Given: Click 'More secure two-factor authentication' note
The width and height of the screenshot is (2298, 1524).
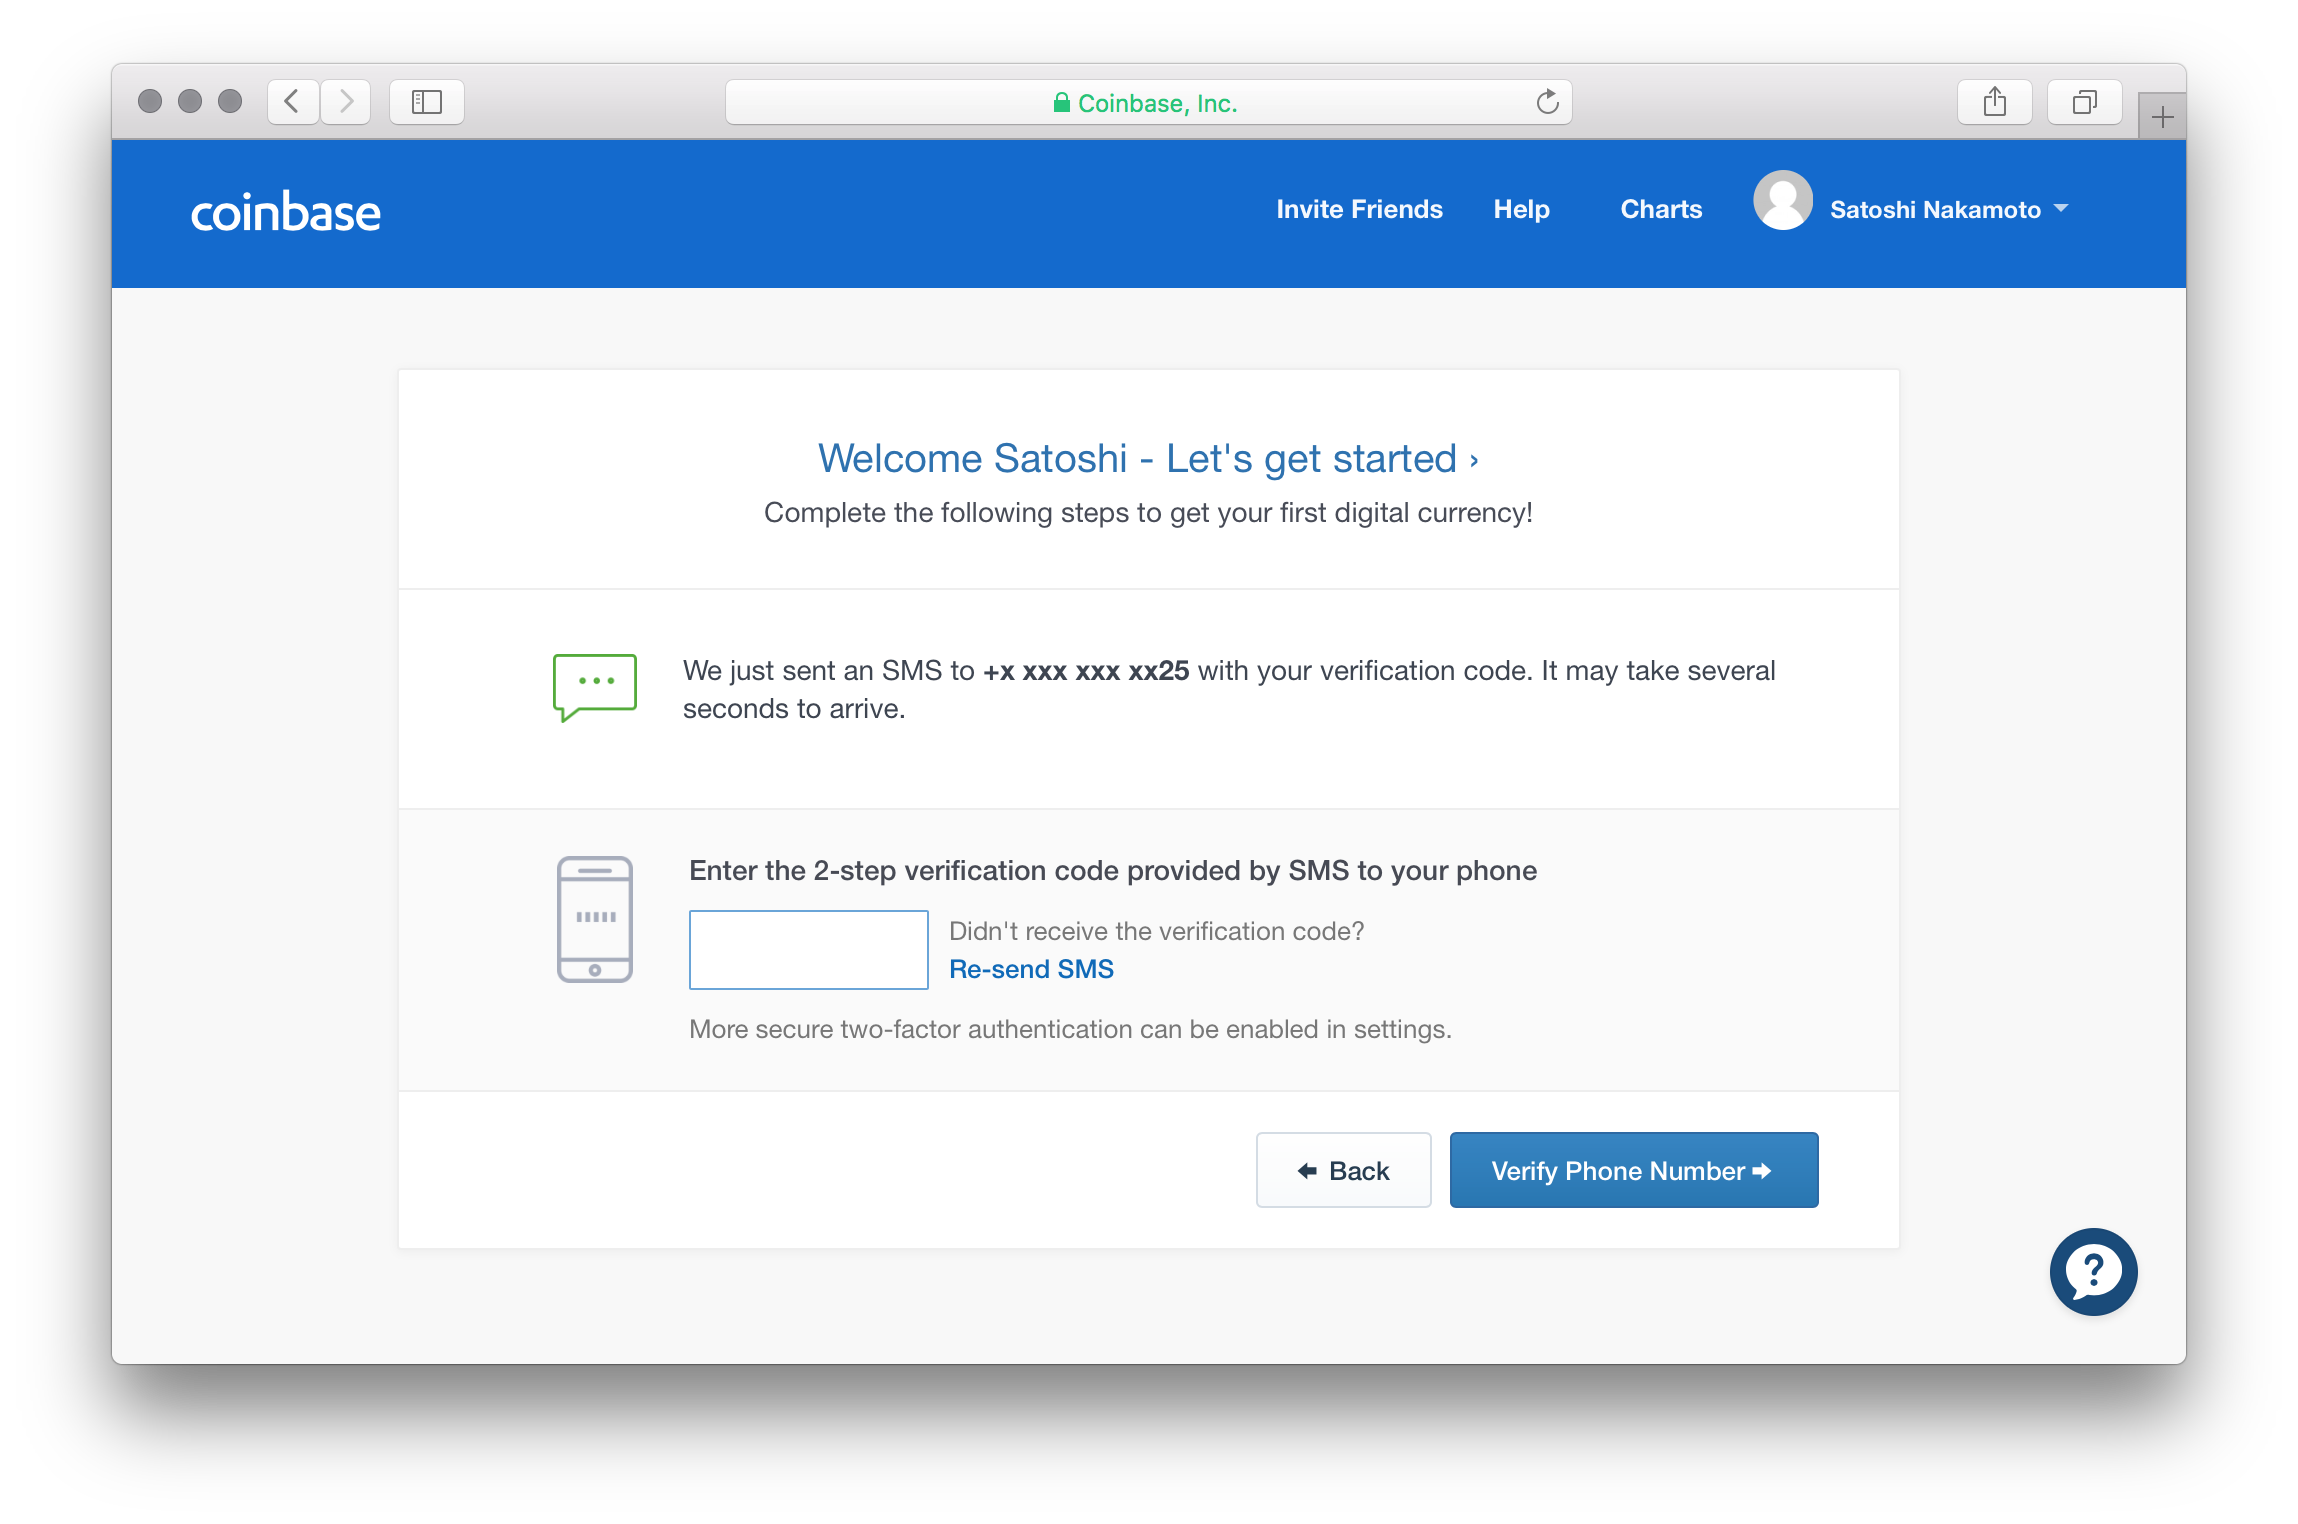Looking at the screenshot, I should [1070, 1029].
